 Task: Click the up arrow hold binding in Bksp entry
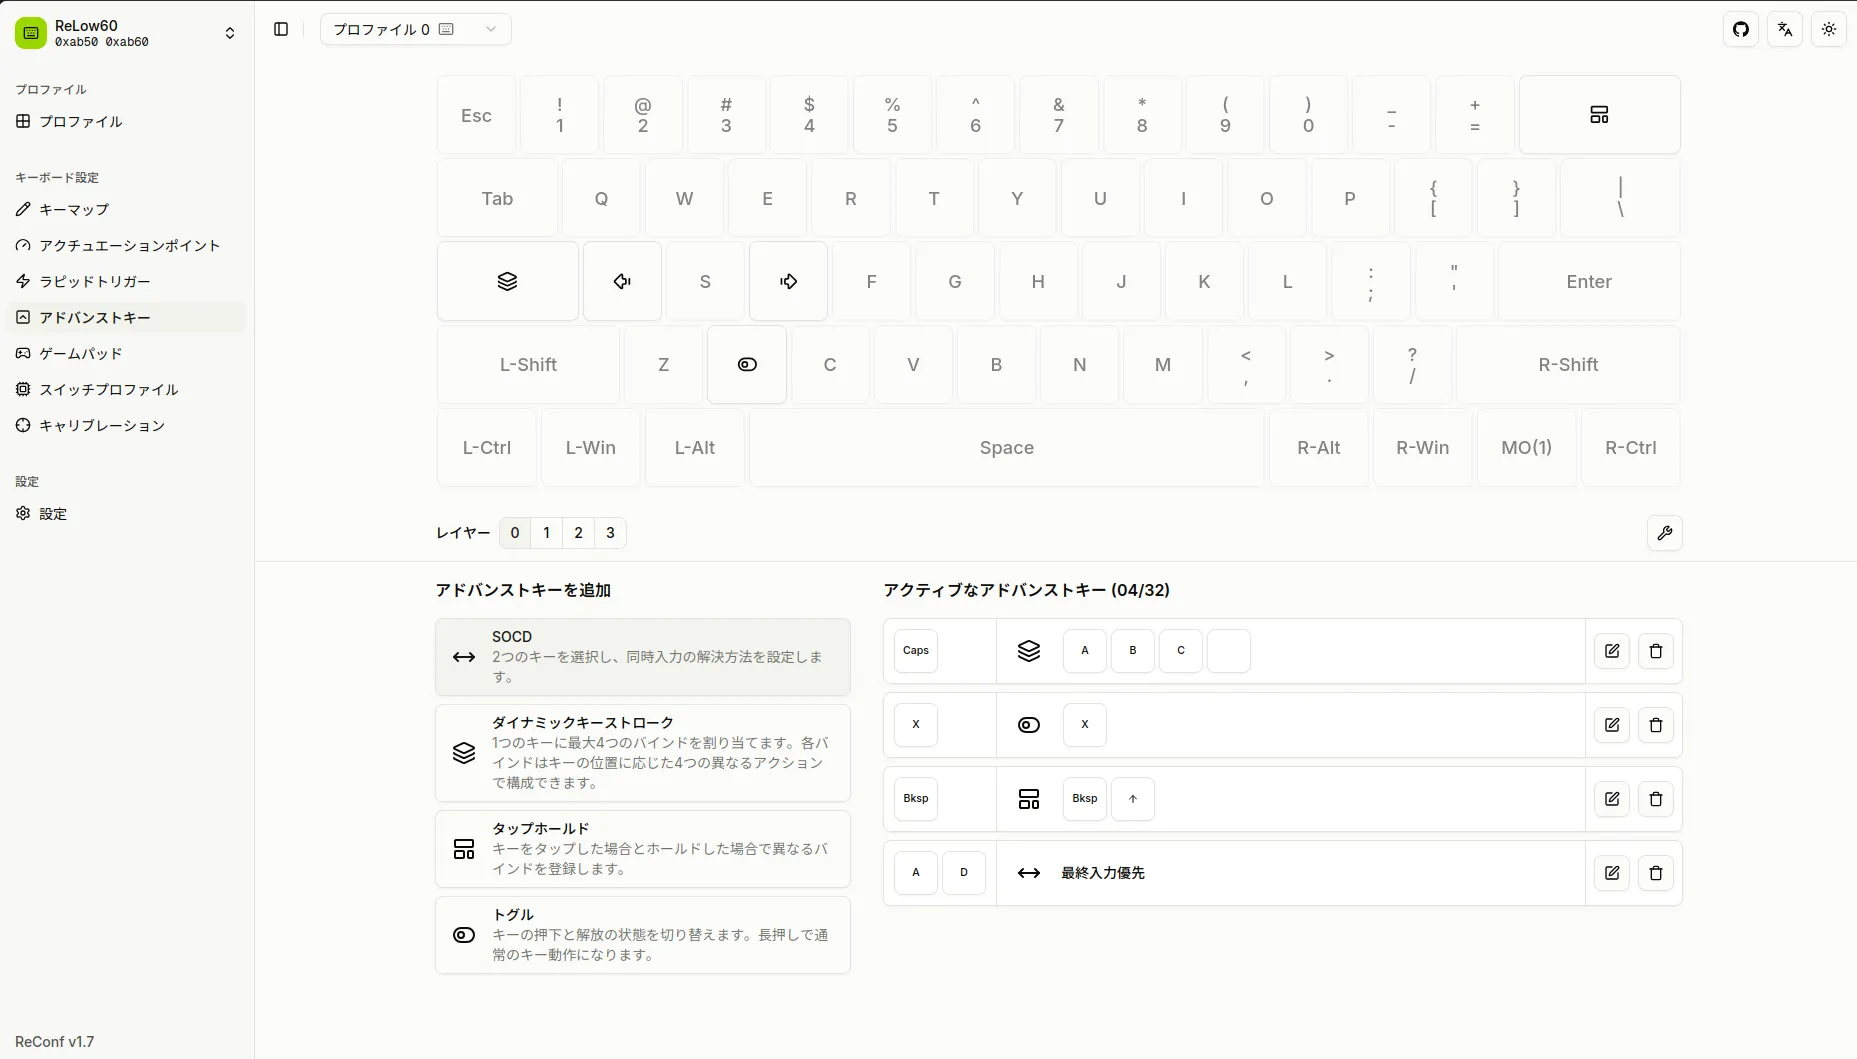pos(1133,799)
